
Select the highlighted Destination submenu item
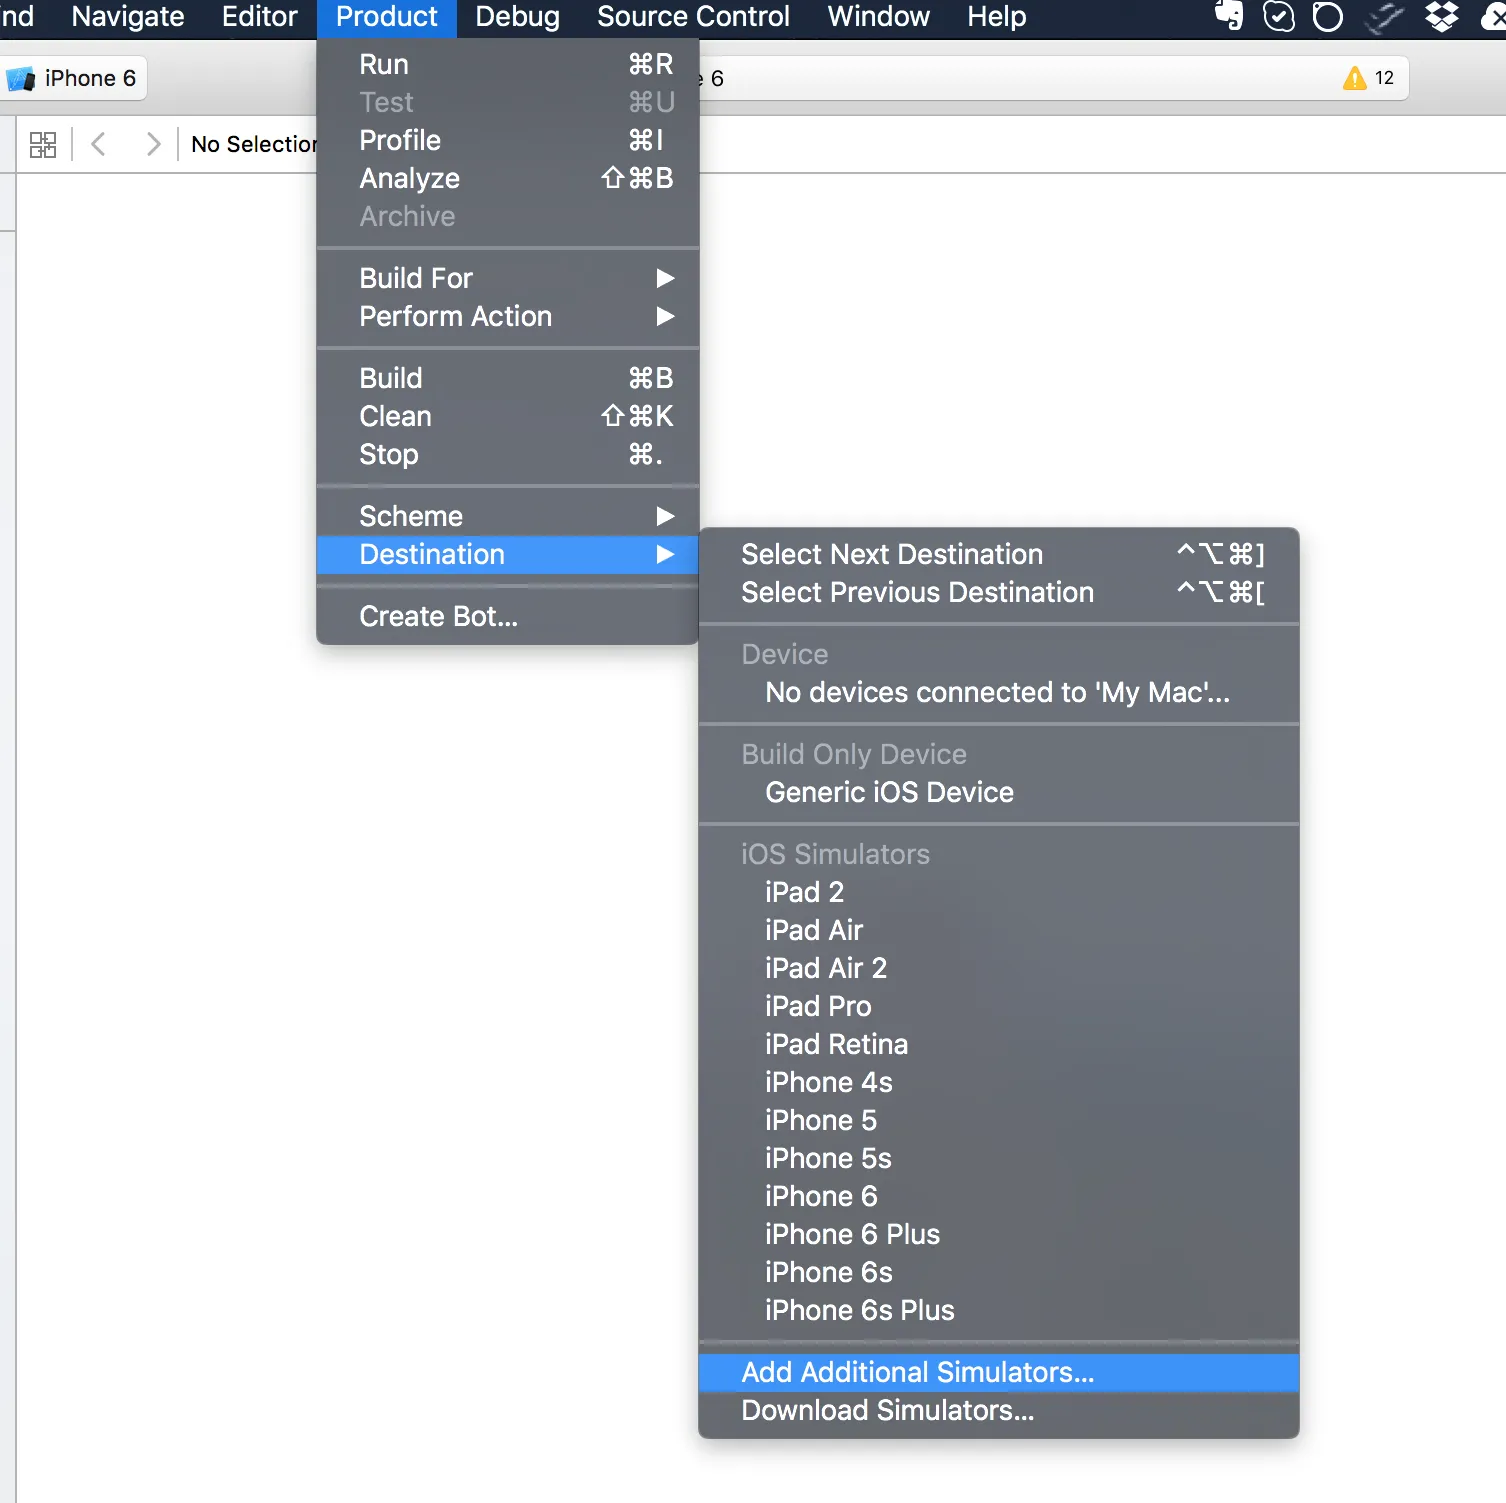508,554
